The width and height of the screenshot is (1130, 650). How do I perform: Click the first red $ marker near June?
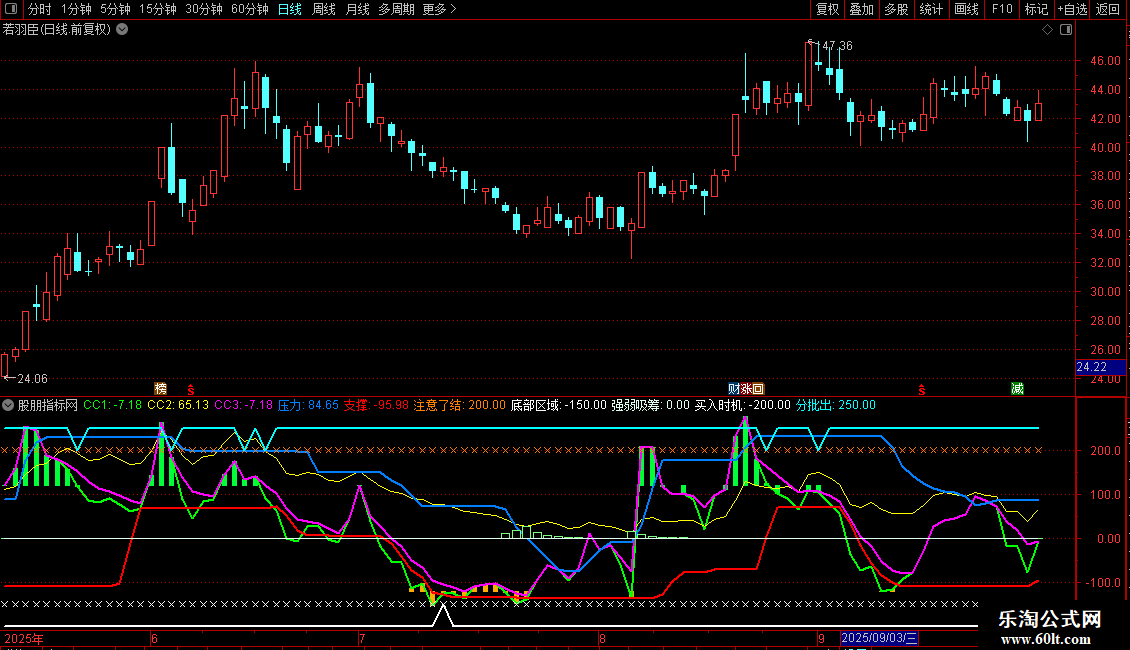coord(191,390)
